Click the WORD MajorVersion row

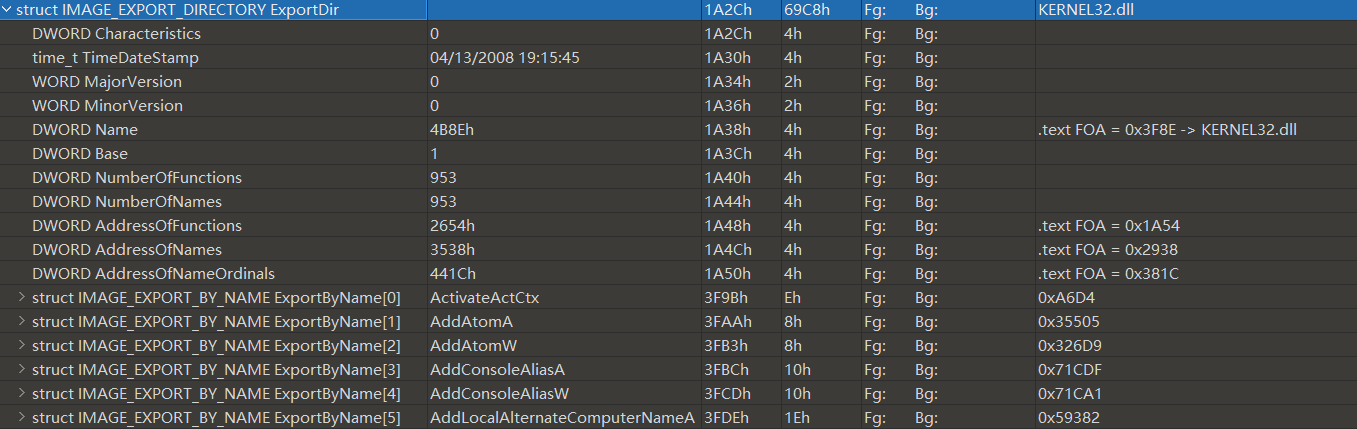[107, 82]
